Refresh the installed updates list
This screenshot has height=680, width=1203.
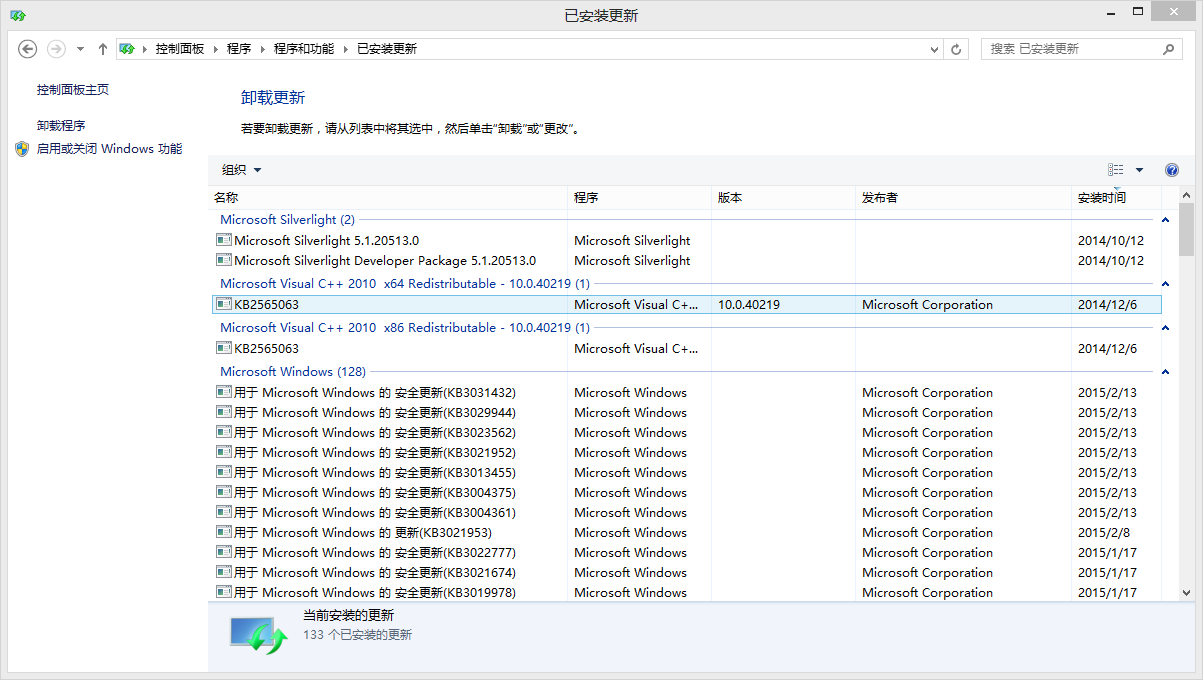pyautogui.click(x=956, y=49)
